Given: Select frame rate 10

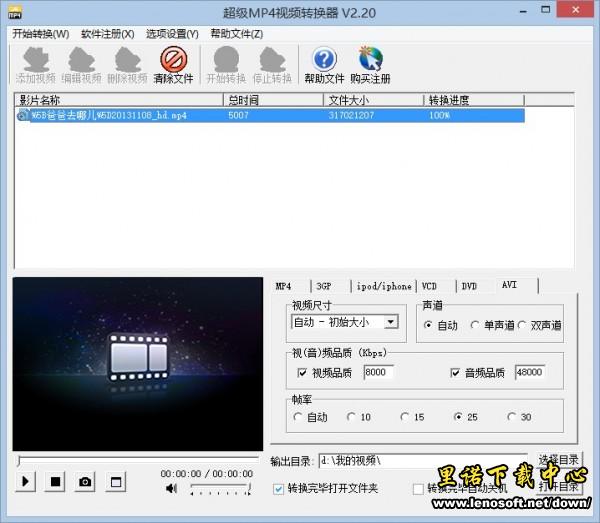Looking at the screenshot, I should tap(351, 417).
